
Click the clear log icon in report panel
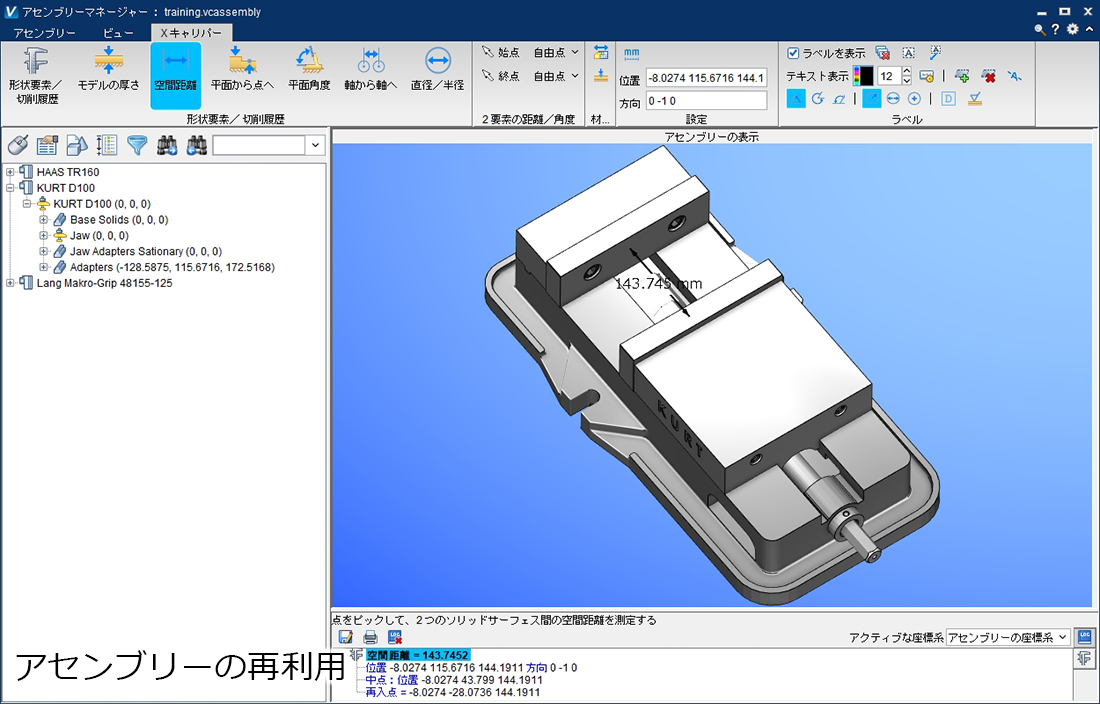395,637
